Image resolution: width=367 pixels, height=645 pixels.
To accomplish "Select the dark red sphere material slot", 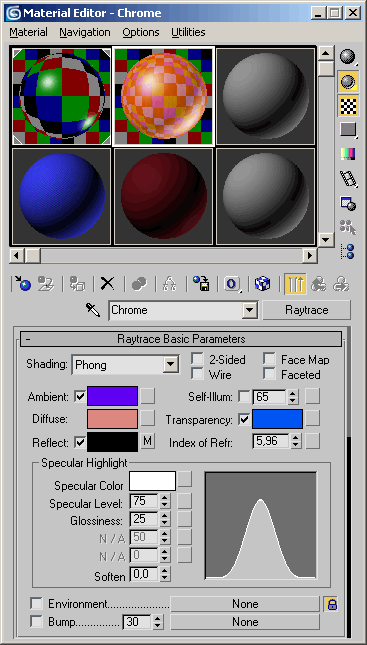I will 163,196.
